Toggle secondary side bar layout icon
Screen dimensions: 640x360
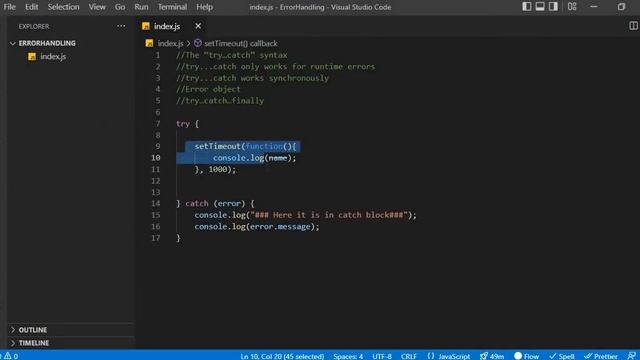point(553,7)
